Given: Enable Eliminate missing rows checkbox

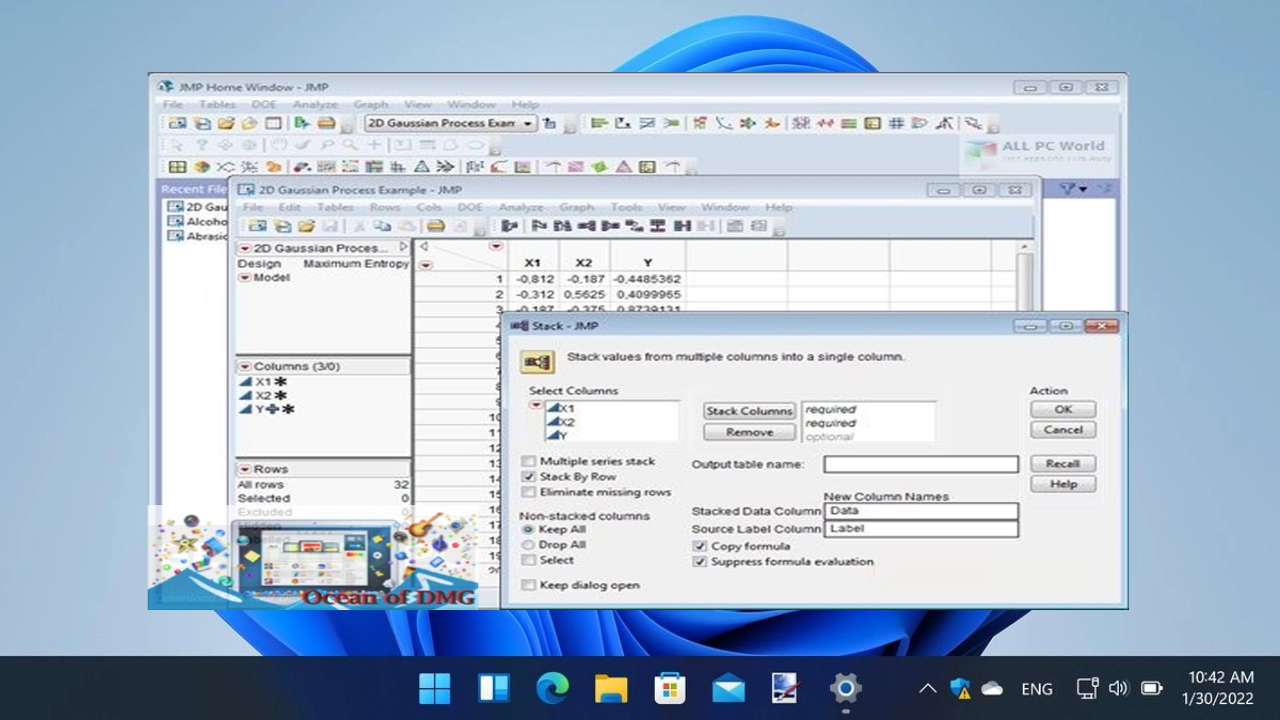Looking at the screenshot, I should (529, 492).
